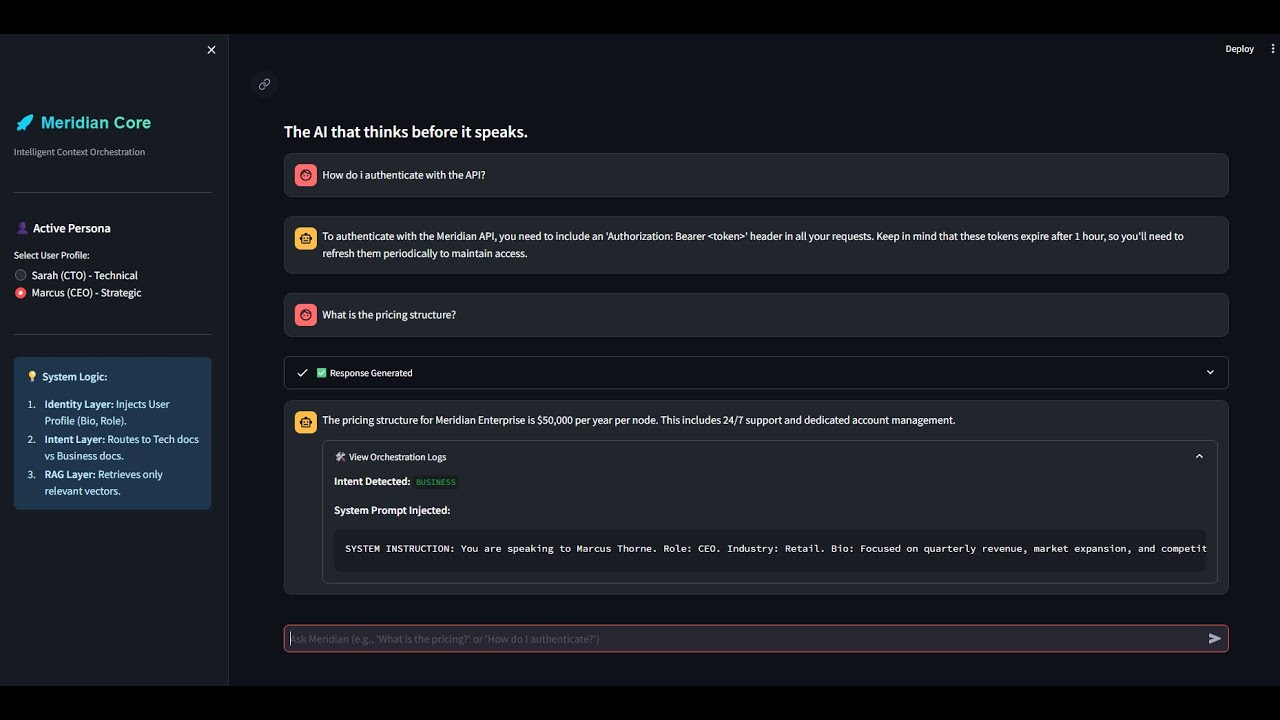
Task: Click the message 'What is the pricing structure?'
Action: tap(388, 315)
